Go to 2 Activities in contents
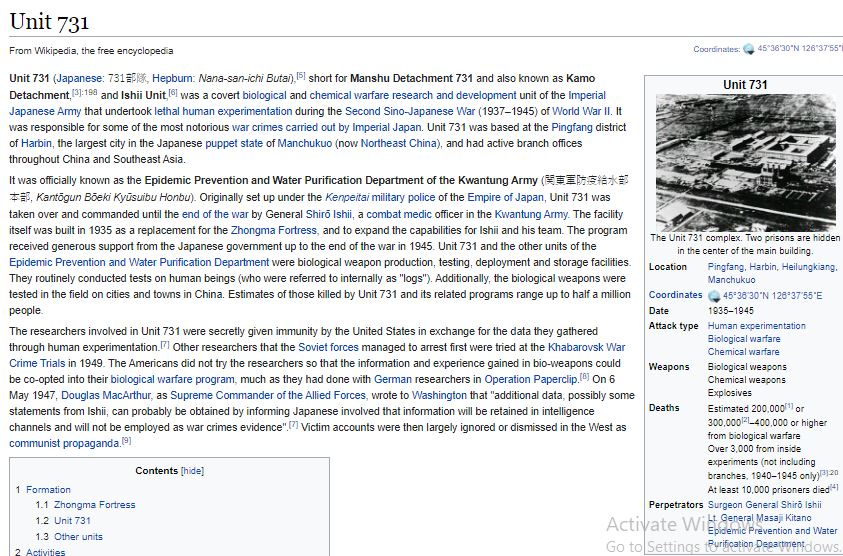The width and height of the screenshot is (843, 556). pos(45,552)
